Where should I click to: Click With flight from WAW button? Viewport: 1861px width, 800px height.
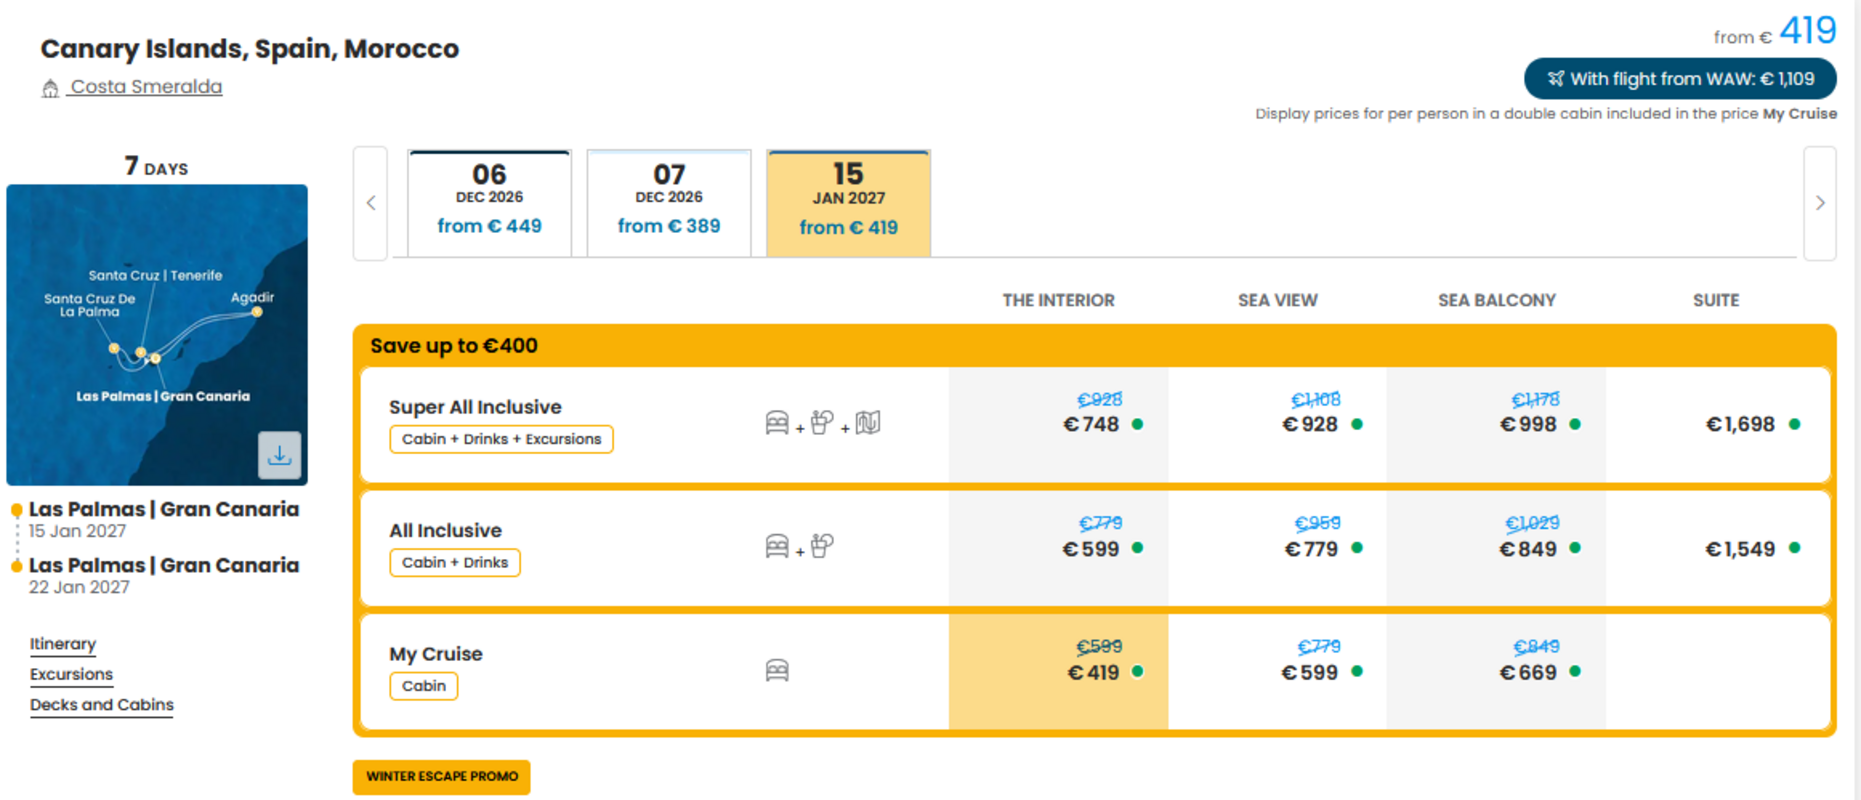point(1680,79)
